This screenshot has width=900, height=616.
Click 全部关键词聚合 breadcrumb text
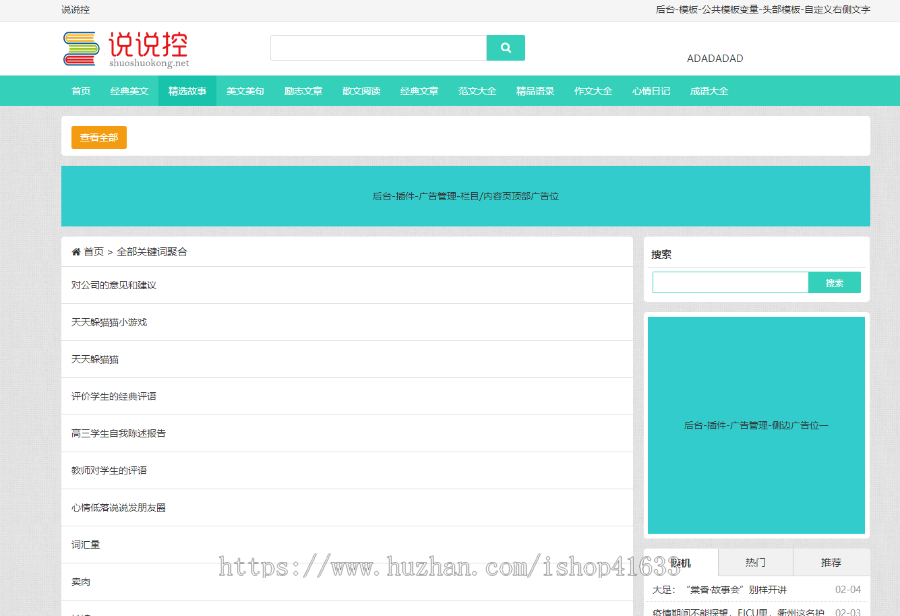pos(152,251)
